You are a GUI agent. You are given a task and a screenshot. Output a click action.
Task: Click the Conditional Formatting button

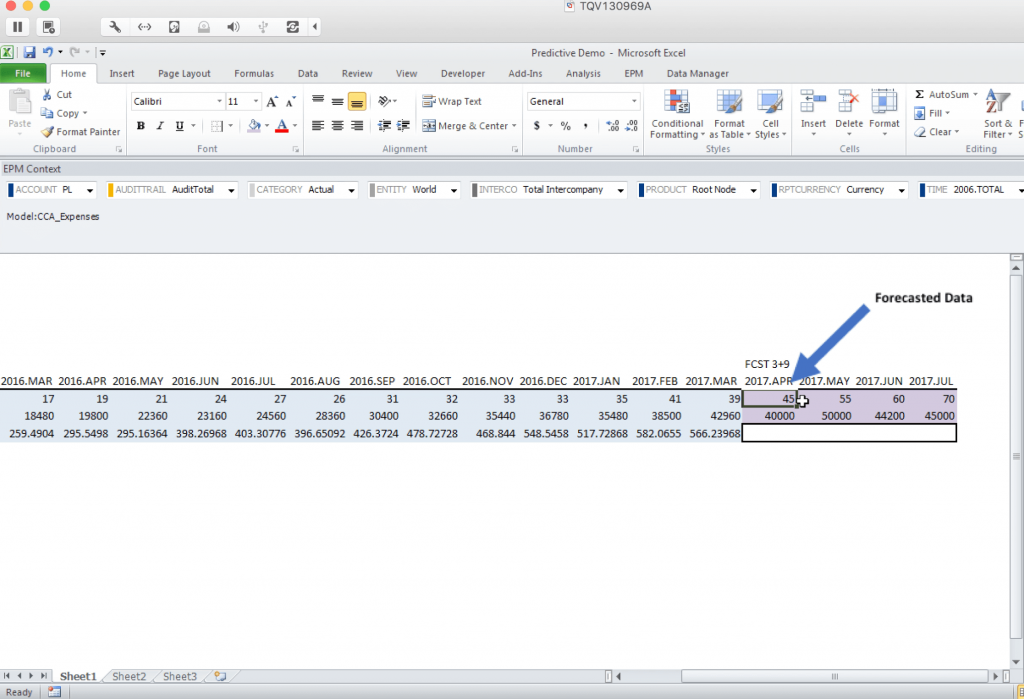677,114
